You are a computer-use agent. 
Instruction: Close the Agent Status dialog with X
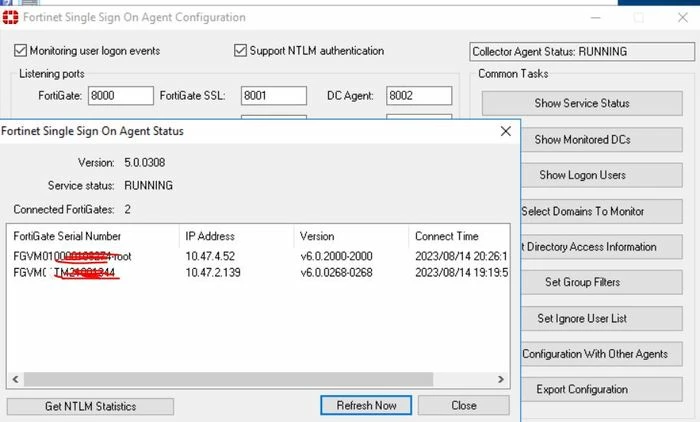(505, 131)
